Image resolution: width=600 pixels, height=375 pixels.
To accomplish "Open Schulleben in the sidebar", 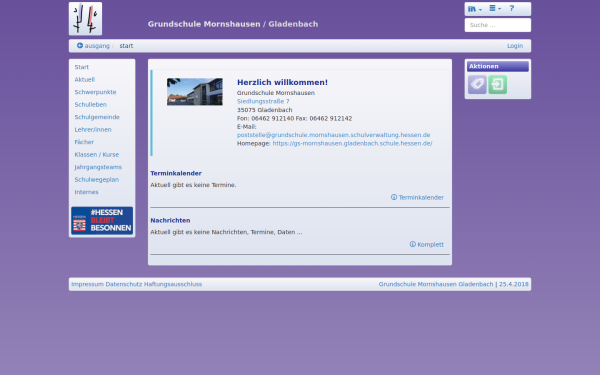I will point(91,104).
